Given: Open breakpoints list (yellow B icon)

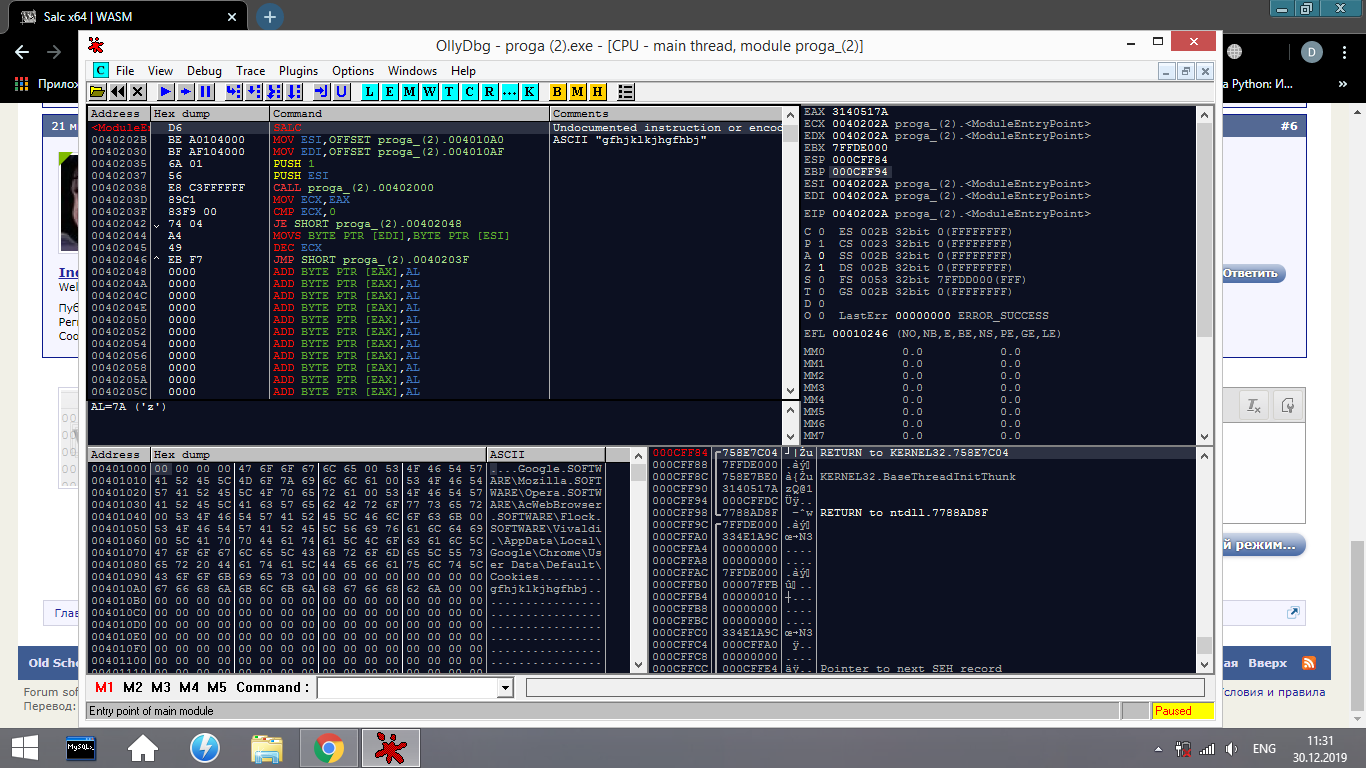Looking at the screenshot, I should click(x=558, y=92).
